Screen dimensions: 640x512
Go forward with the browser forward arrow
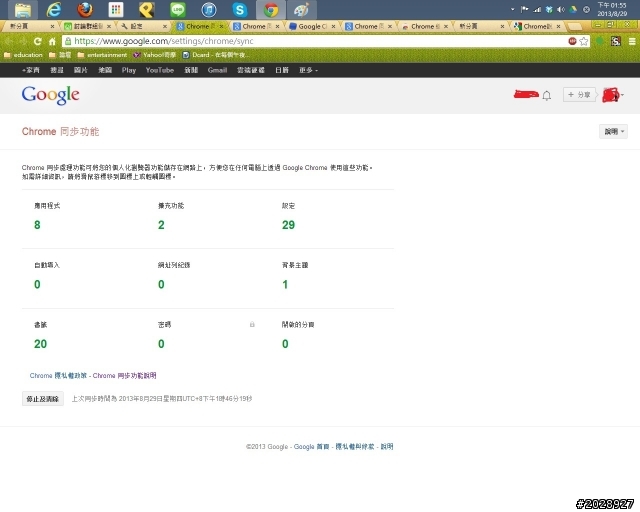click(23, 41)
